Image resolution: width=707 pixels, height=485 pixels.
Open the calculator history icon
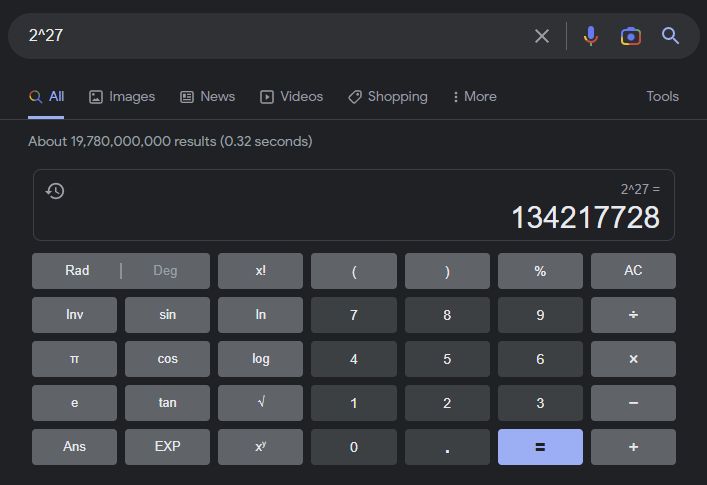click(x=56, y=191)
